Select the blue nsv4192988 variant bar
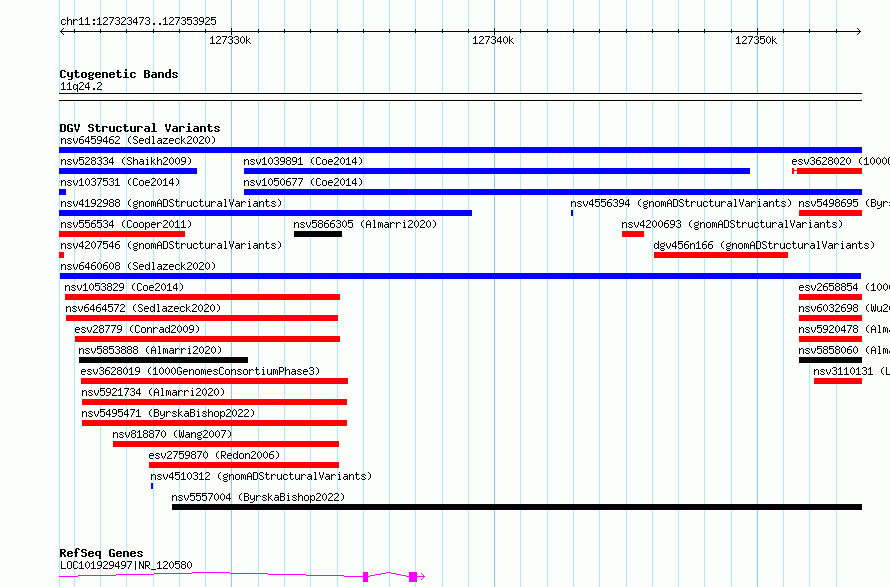This screenshot has width=890, height=587. coord(266,213)
